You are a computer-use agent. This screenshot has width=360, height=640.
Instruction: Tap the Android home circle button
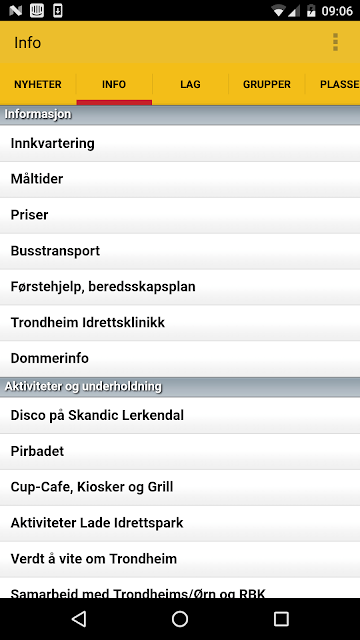180,619
